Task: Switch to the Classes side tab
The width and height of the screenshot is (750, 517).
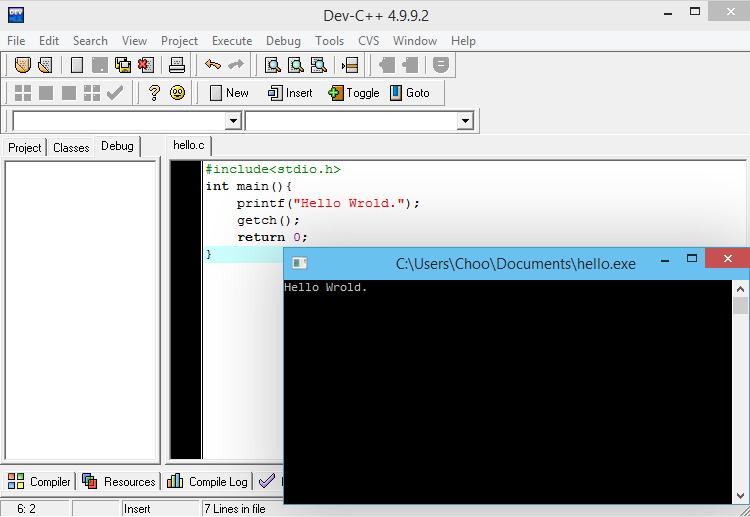Action: point(71,148)
